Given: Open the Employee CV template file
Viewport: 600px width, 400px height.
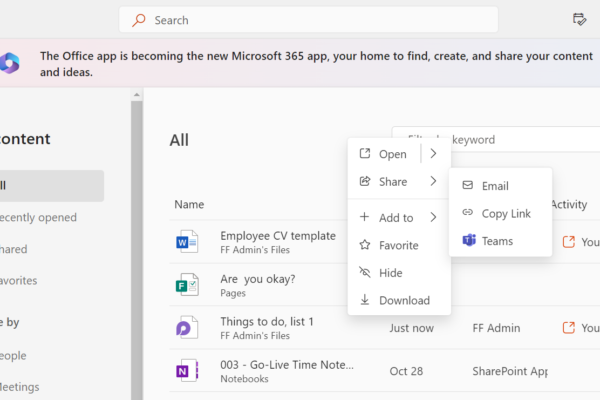Looking at the screenshot, I should 277,236.
